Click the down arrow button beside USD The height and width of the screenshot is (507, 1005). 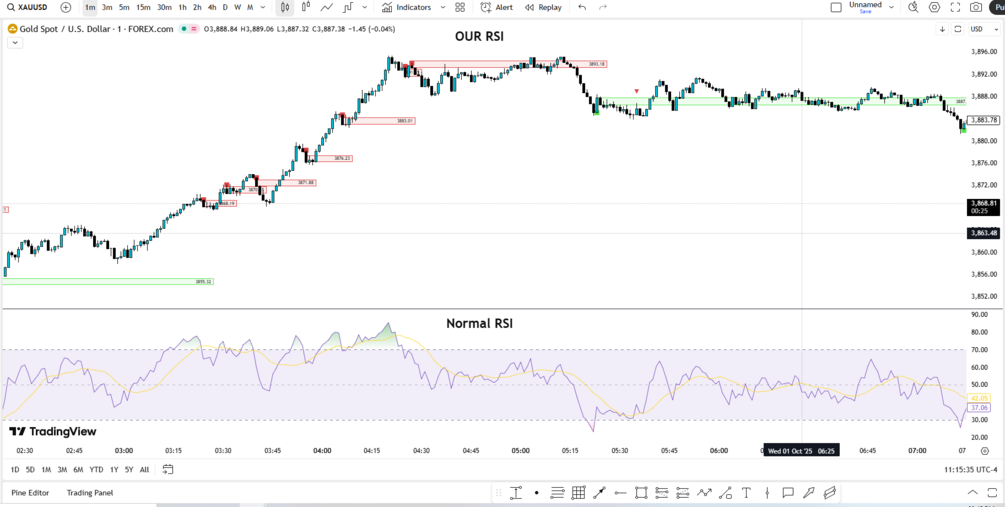[x=942, y=29]
